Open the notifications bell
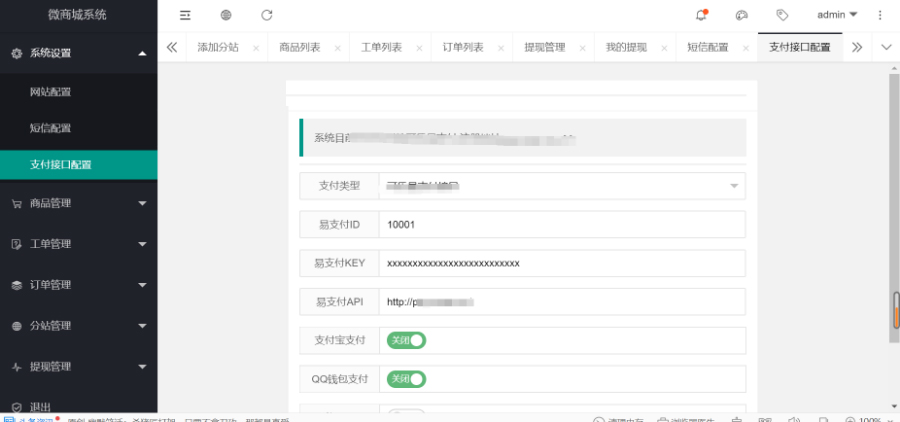 coord(701,16)
